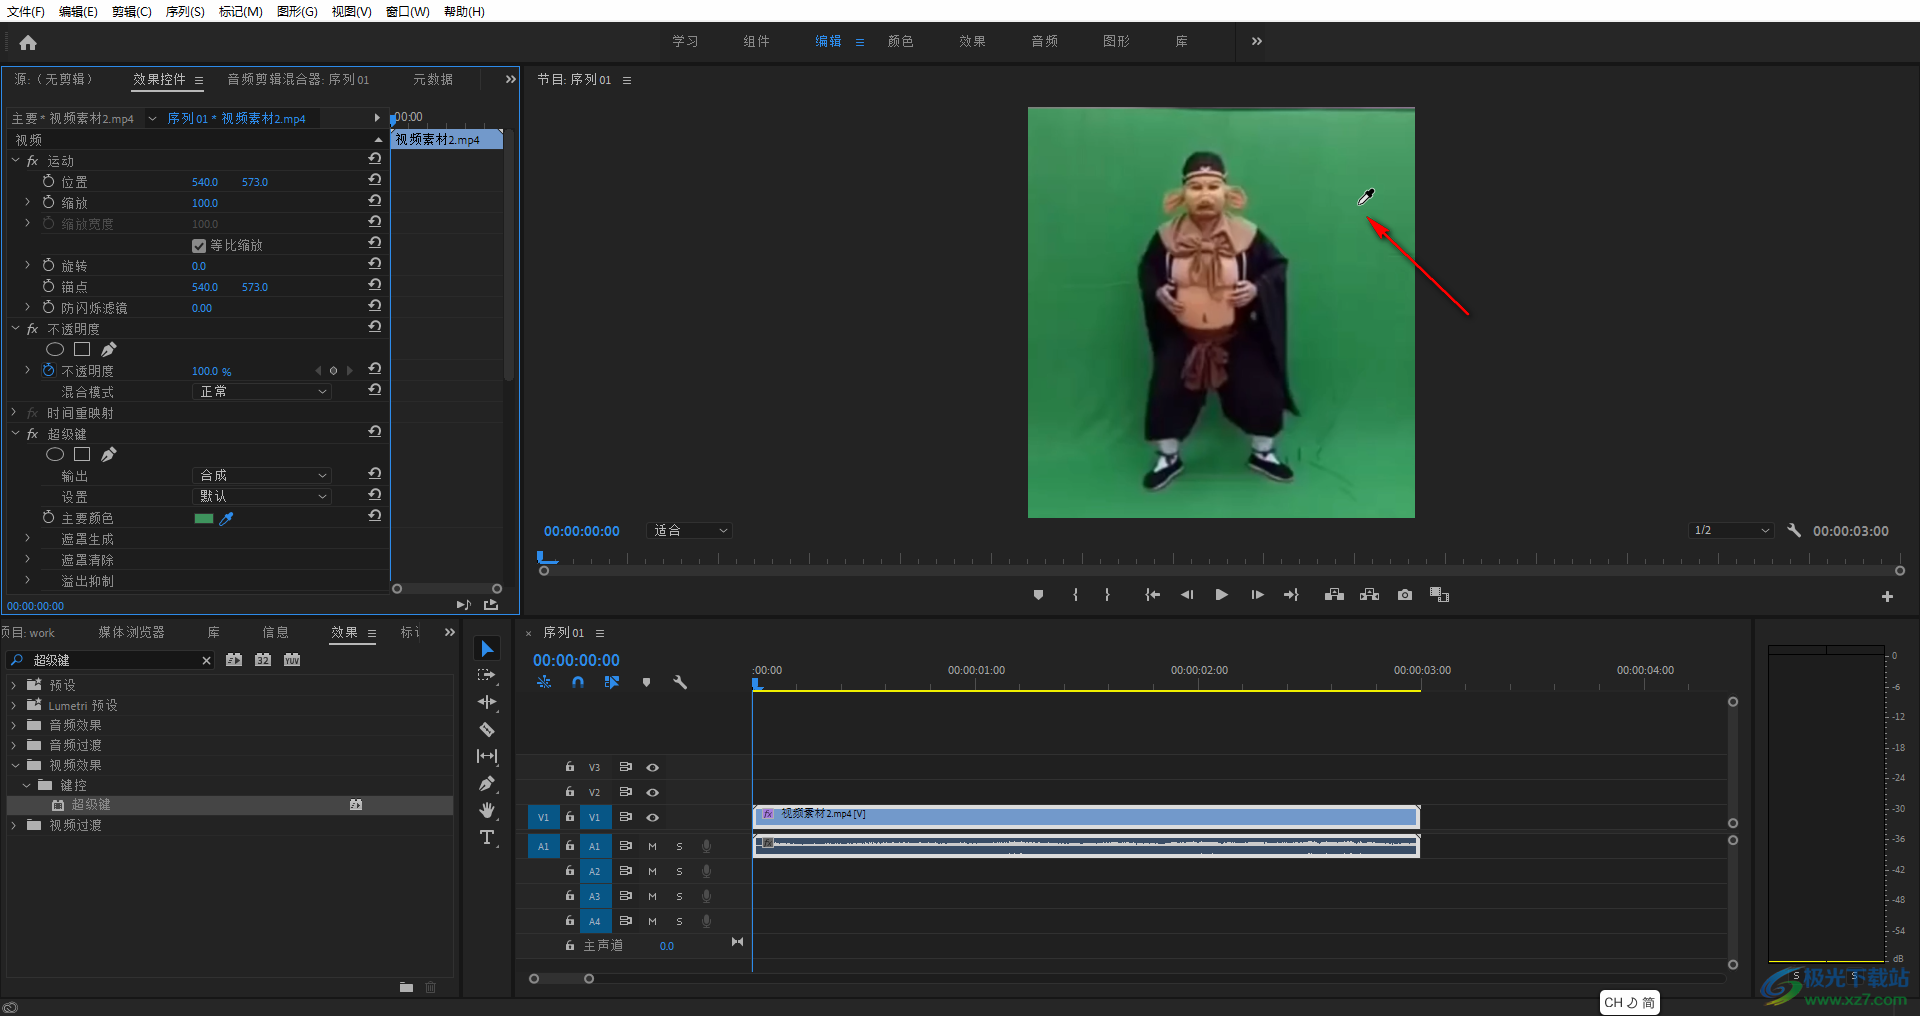Switch to the Color workspace
This screenshot has width=1920, height=1016.
[900, 41]
